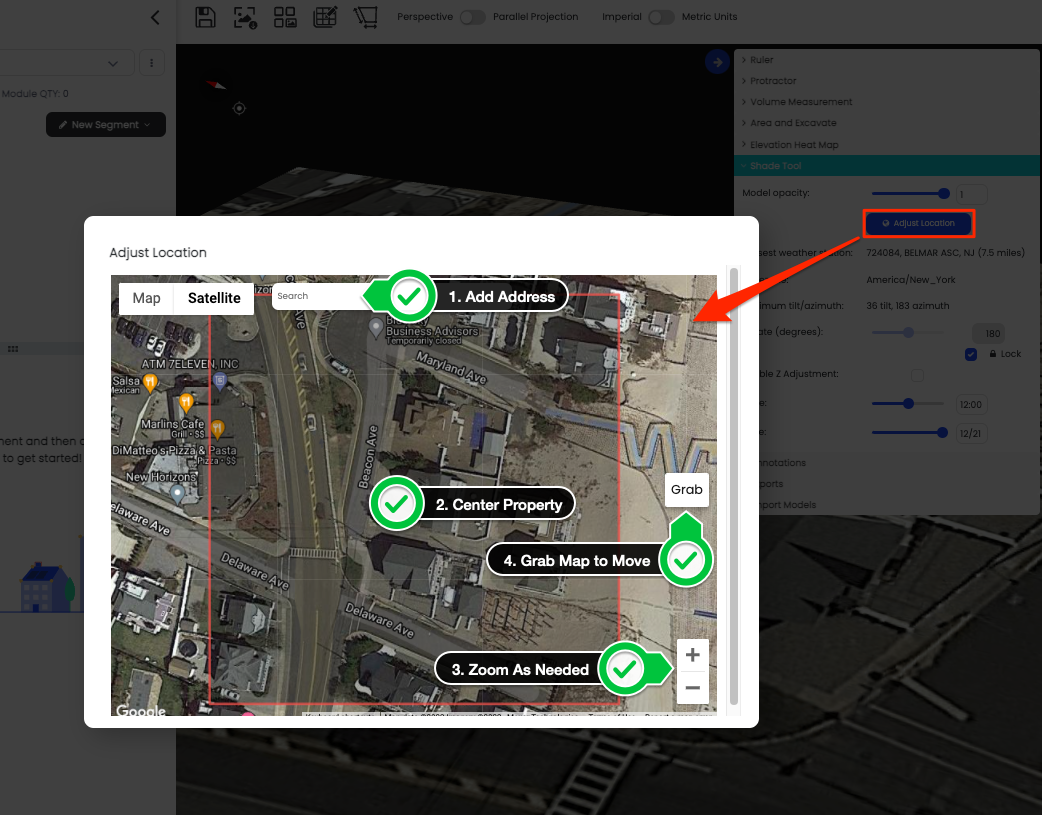
Task: Toggle Imperial / Metric Units switch
Action: click(661, 17)
